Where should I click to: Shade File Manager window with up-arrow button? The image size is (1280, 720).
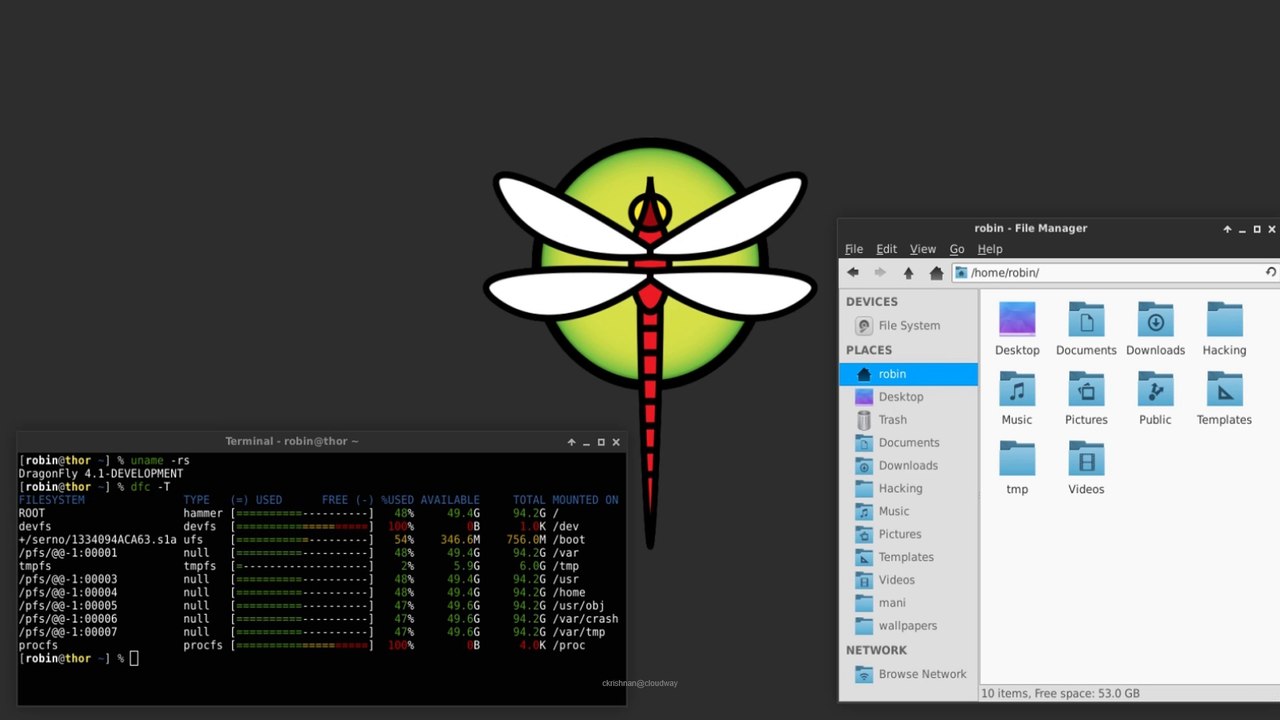pyautogui.click(x=1227, y=229)
